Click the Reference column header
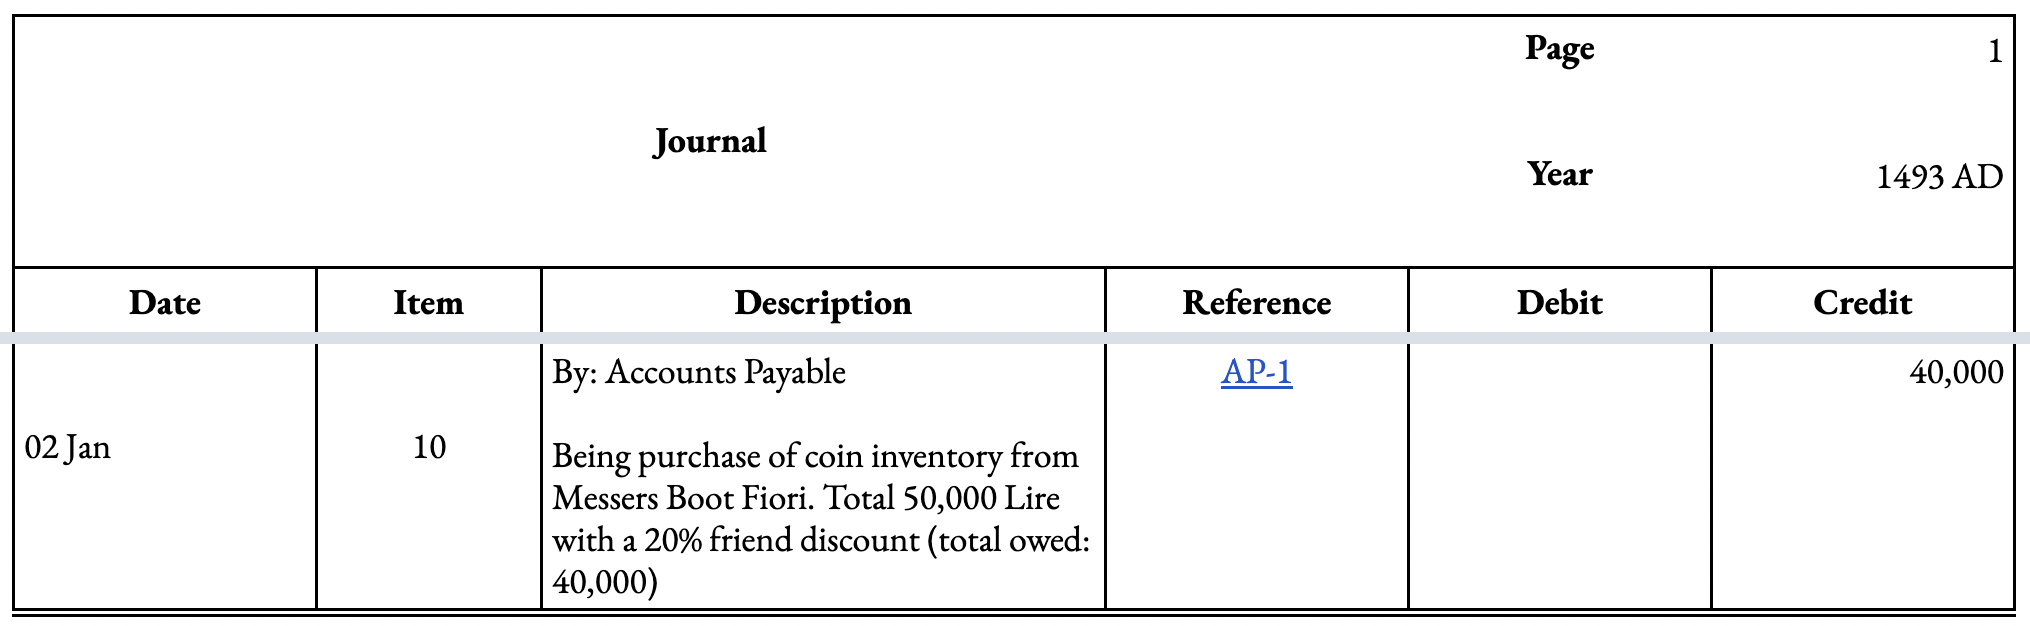Screen dimensions: 2030x626 (x=1256, y=302)
